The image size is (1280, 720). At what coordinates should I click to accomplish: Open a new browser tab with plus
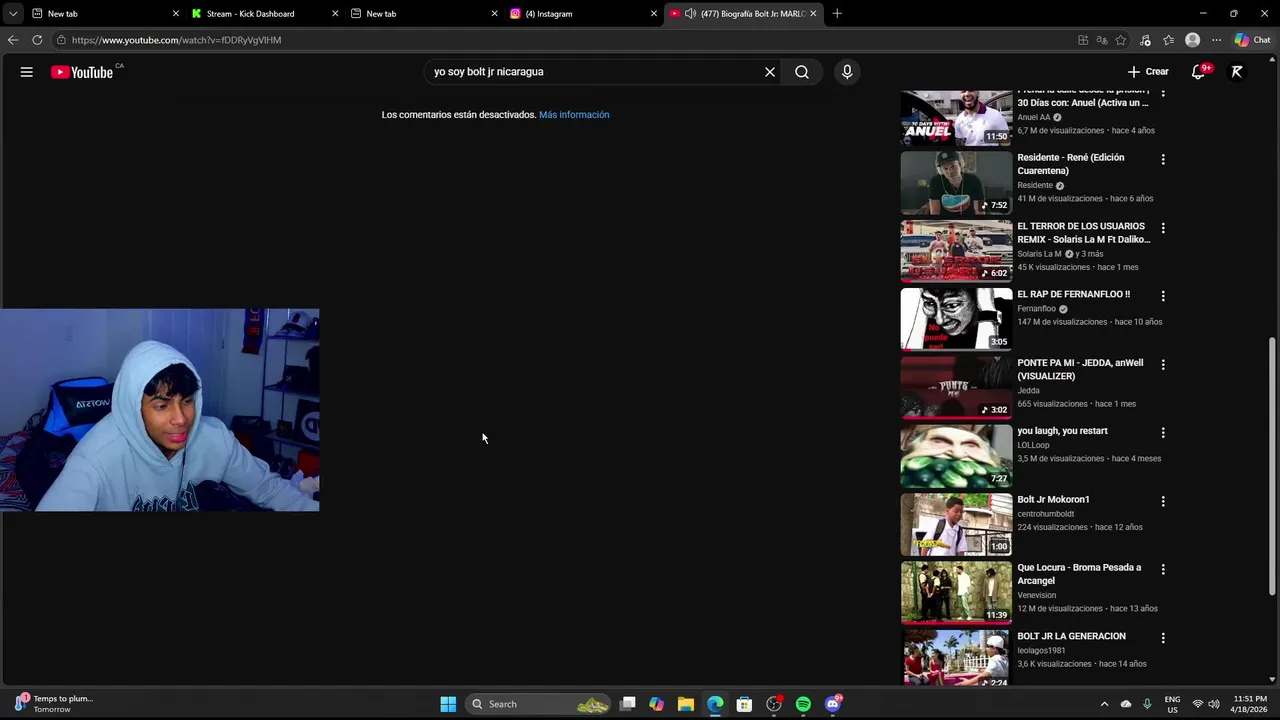(x=837, y=14)
